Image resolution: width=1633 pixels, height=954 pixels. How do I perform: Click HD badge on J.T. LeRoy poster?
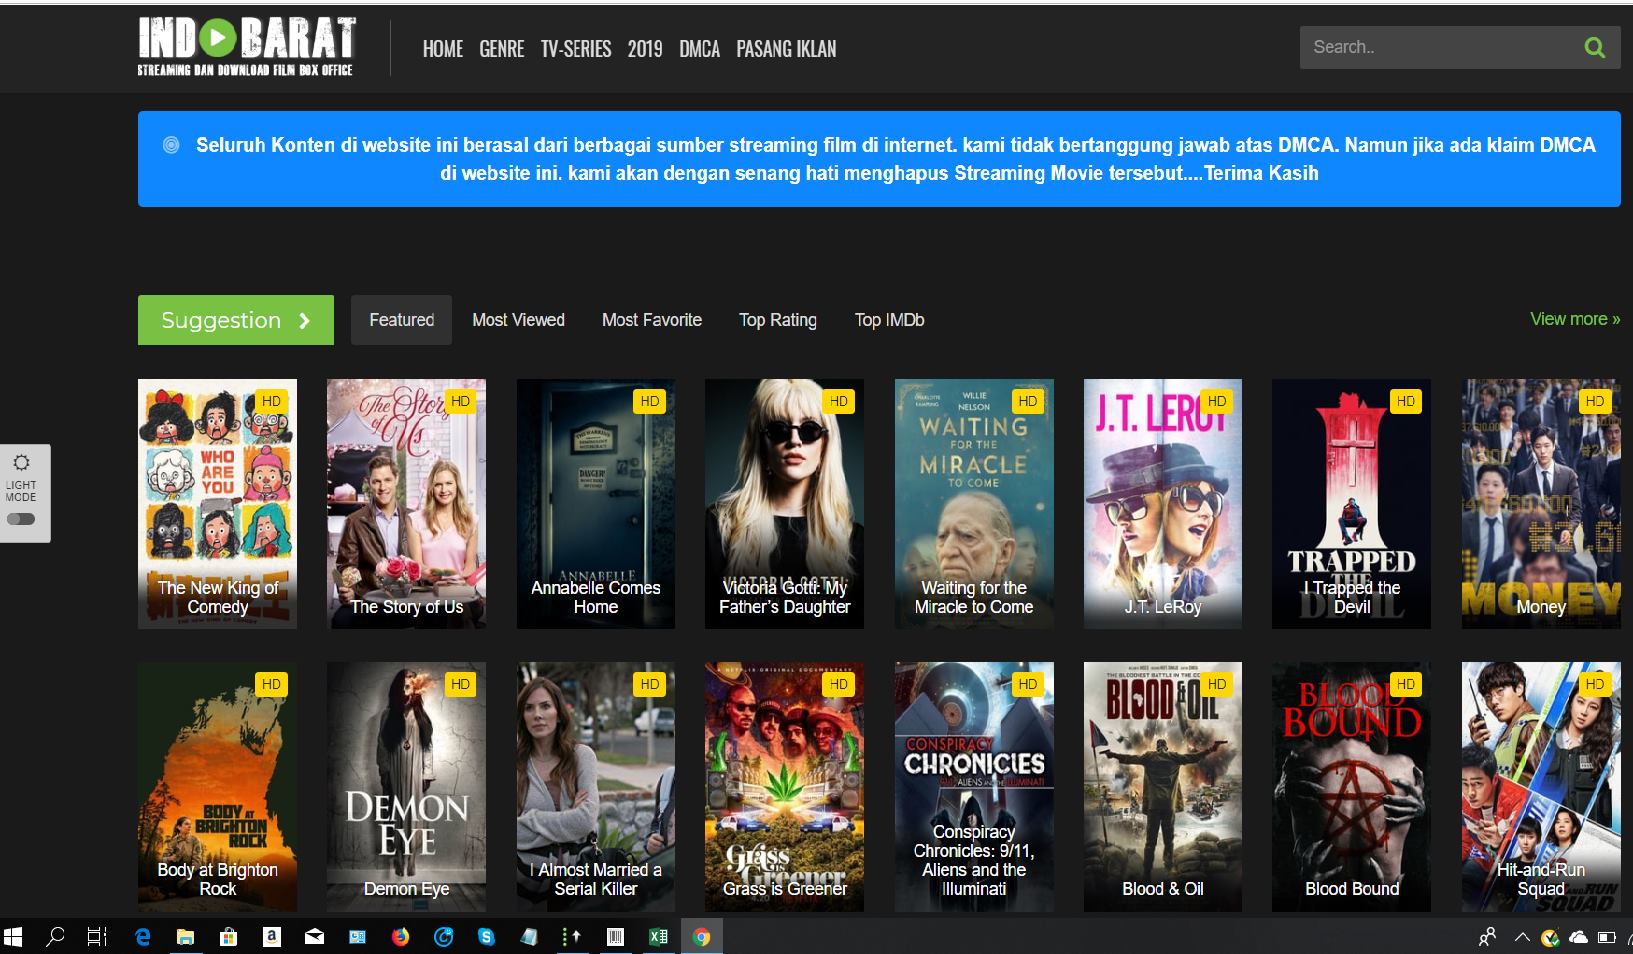click(1216, 401)
